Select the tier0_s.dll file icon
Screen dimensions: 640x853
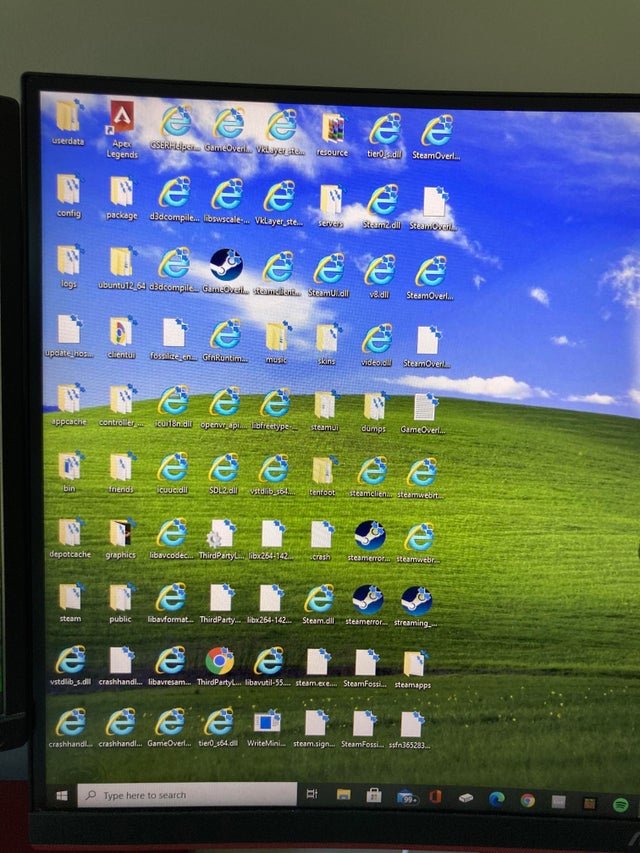point(385,129)
